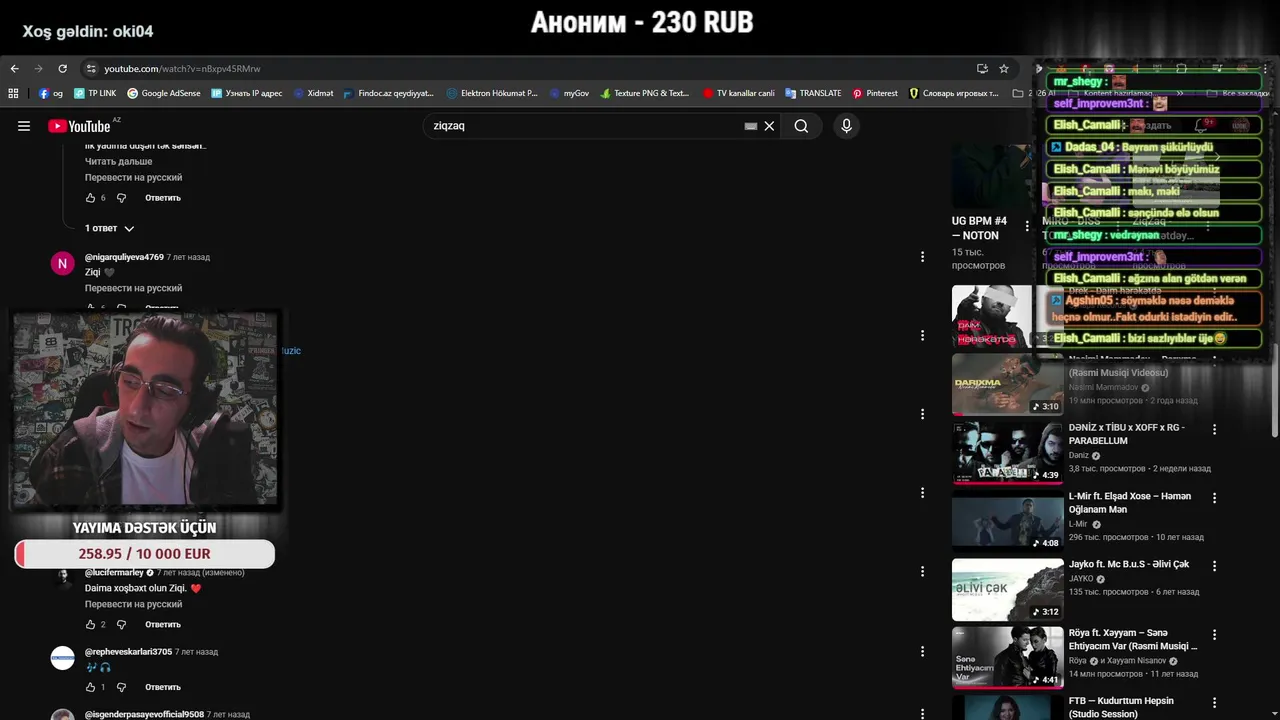1280x720 pixels.
Task: Open more options for FTB Kudurttum Hepsin
Action: 1215,703
